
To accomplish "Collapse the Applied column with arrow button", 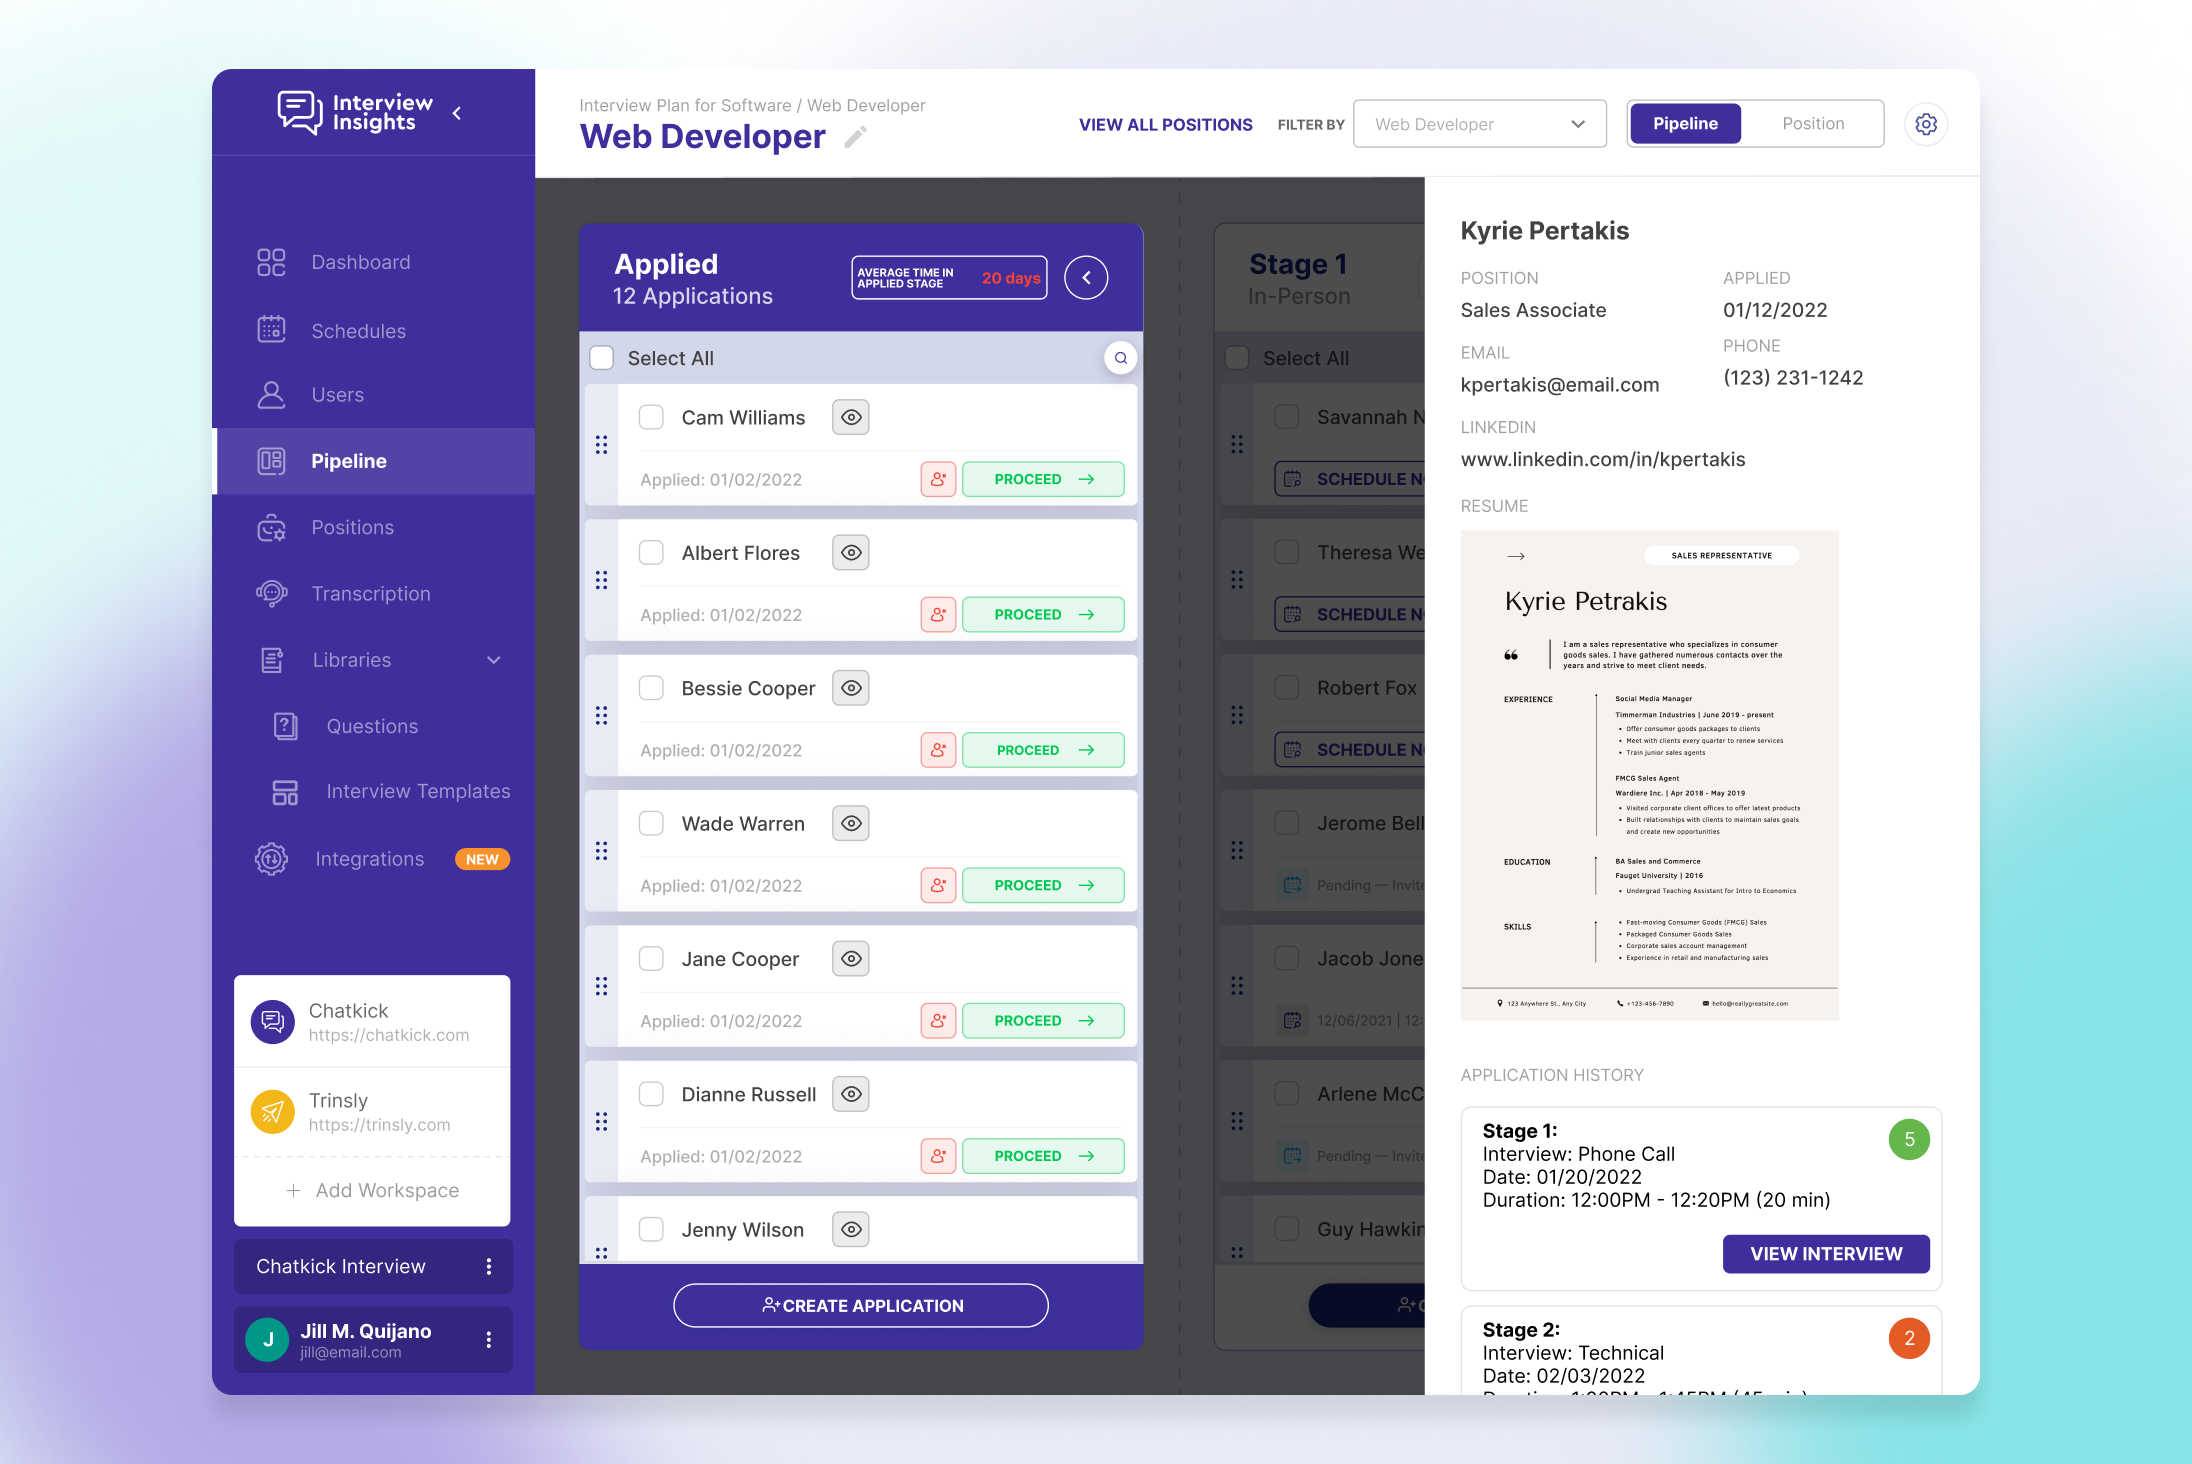I will [x=1086, y=278].
